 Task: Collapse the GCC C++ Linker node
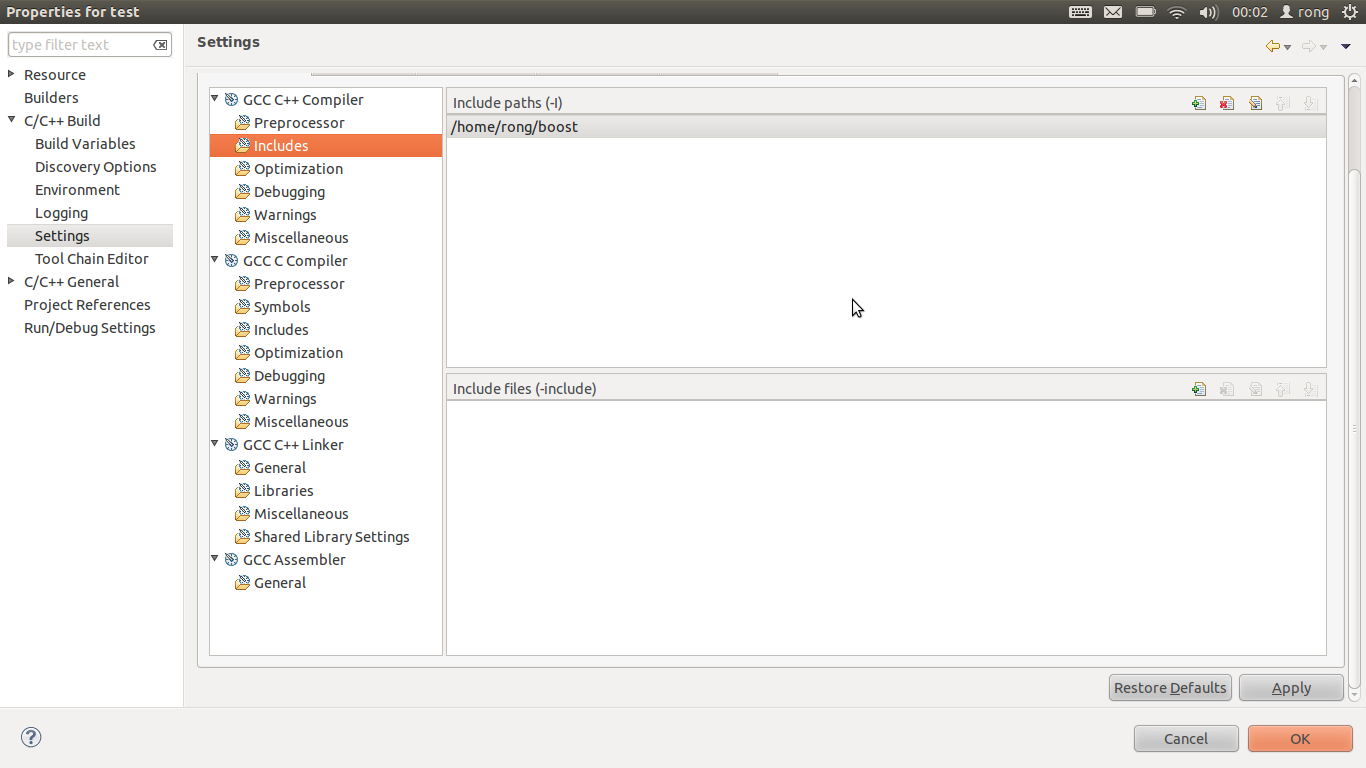[215, 444]
